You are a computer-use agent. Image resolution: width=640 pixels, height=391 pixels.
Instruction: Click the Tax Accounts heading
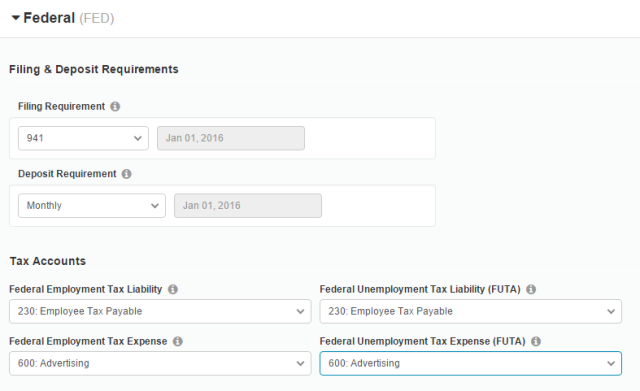[x=48, y=261]
